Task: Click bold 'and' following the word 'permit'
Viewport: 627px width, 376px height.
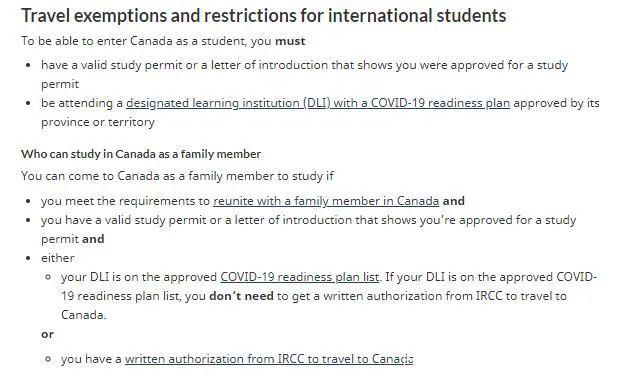Action: point(93,239)
